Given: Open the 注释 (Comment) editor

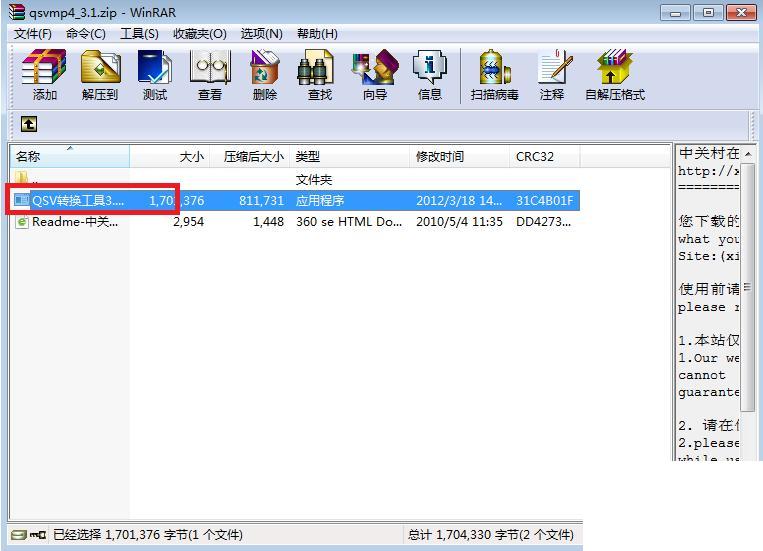Looking at the screenshot, I should click(x=552, y=75).
